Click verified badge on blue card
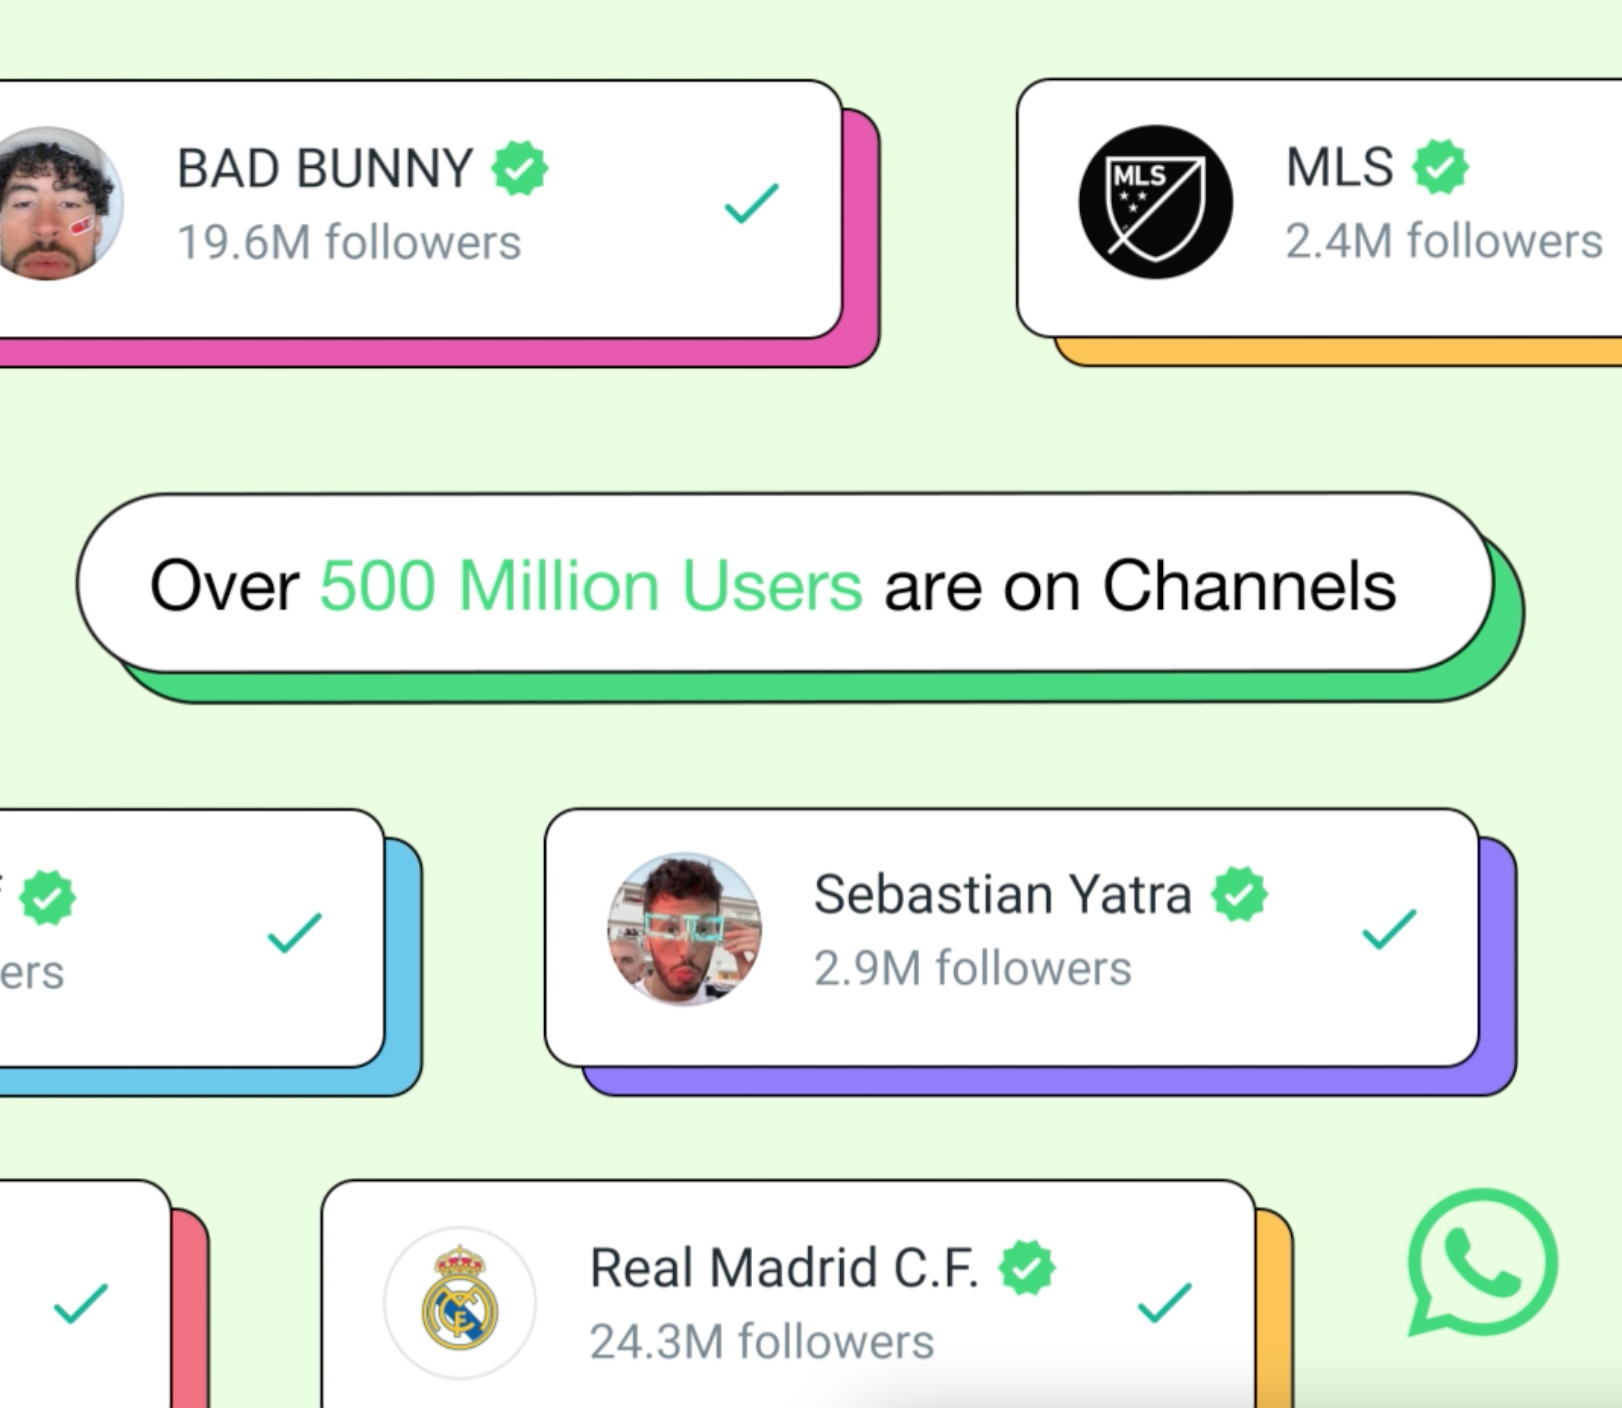 [47, 898]
